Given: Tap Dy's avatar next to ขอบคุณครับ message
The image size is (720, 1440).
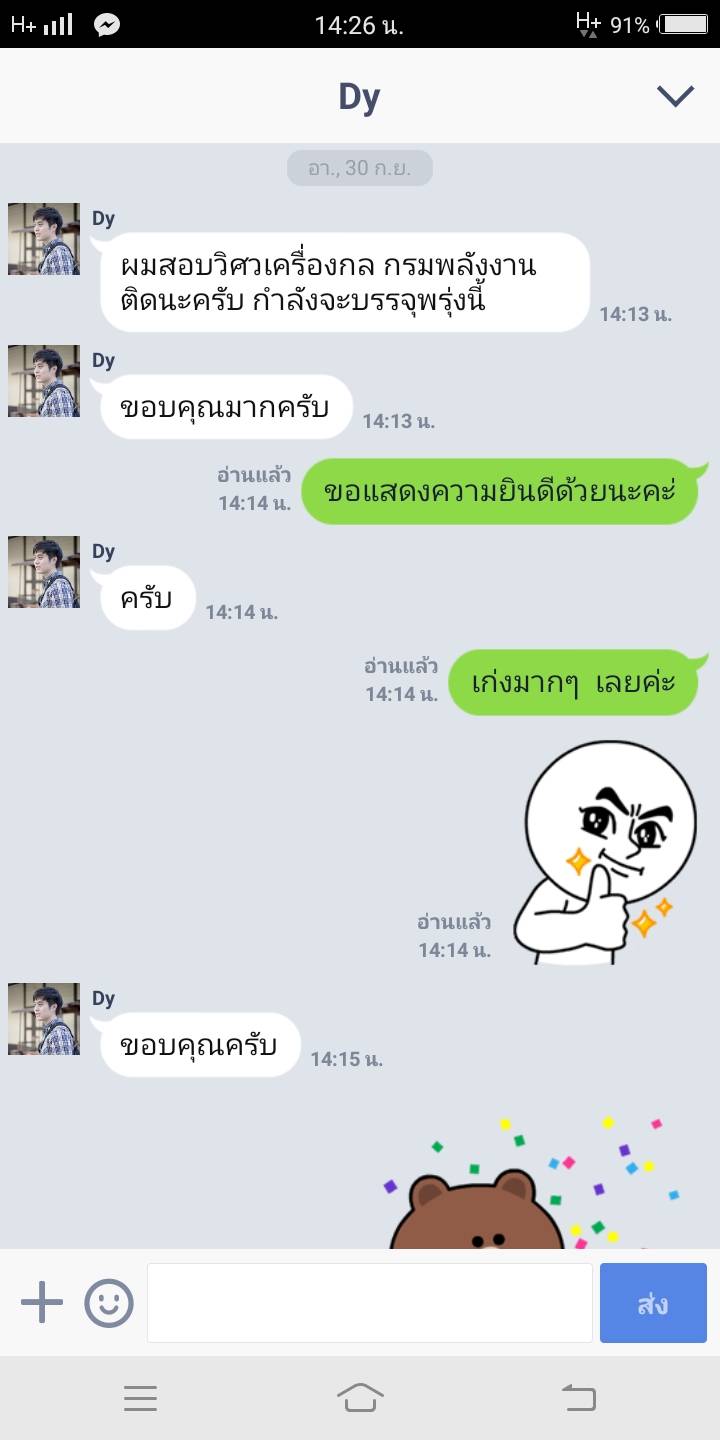Looking at the screenshot, I should click(x=44, y=1019).
